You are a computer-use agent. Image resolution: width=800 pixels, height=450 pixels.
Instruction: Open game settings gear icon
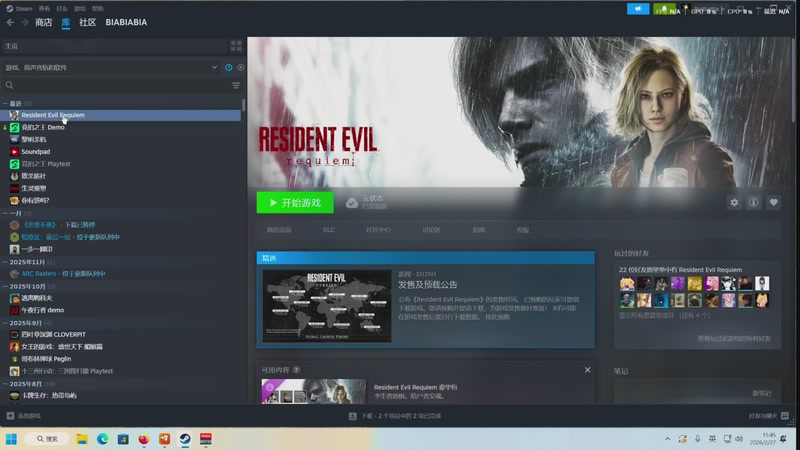[734, 203]
